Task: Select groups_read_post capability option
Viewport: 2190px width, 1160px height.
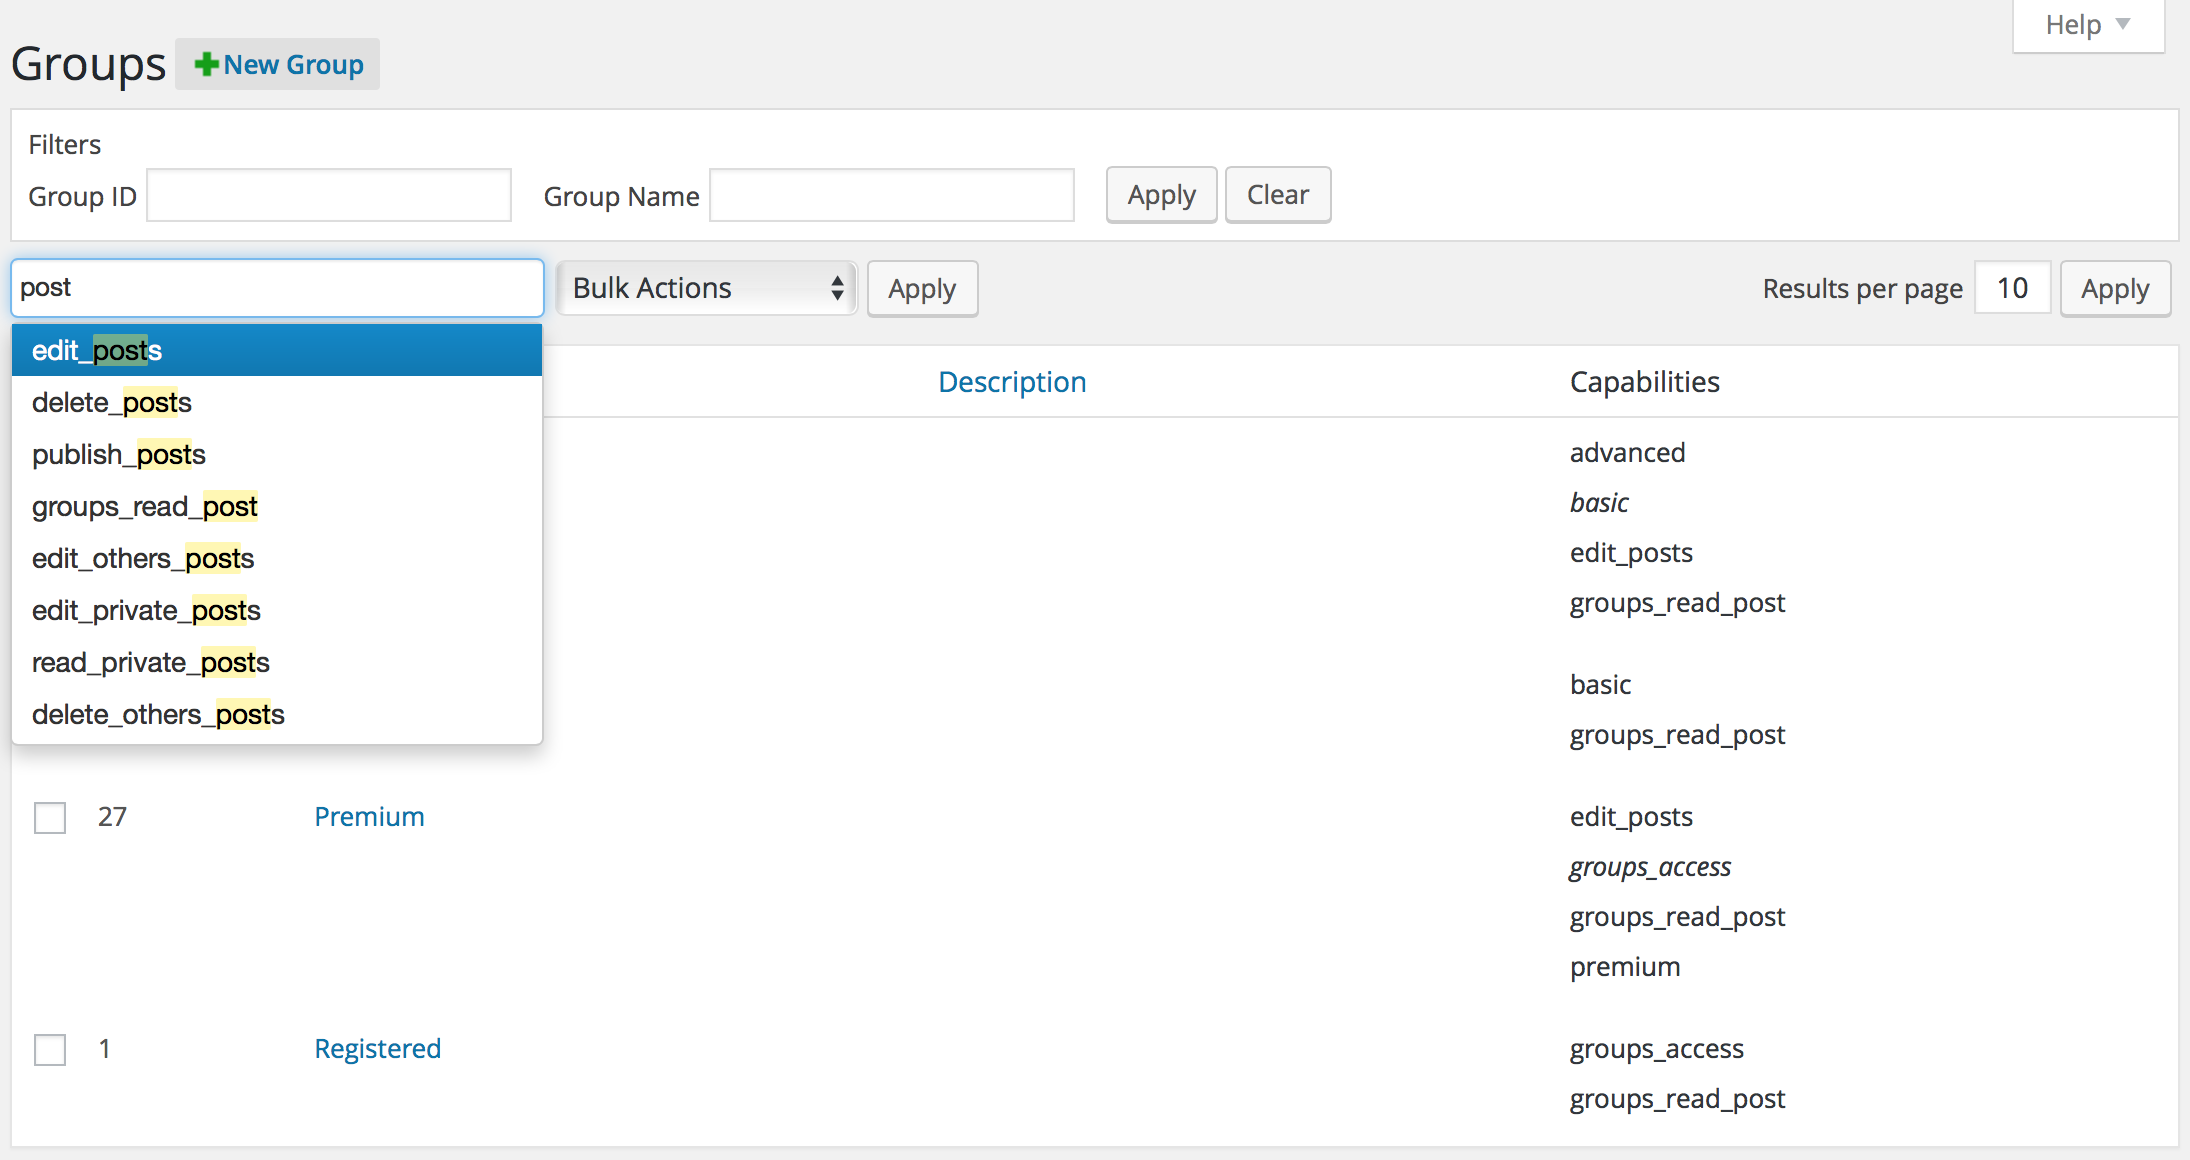Action: coord(145,505)
